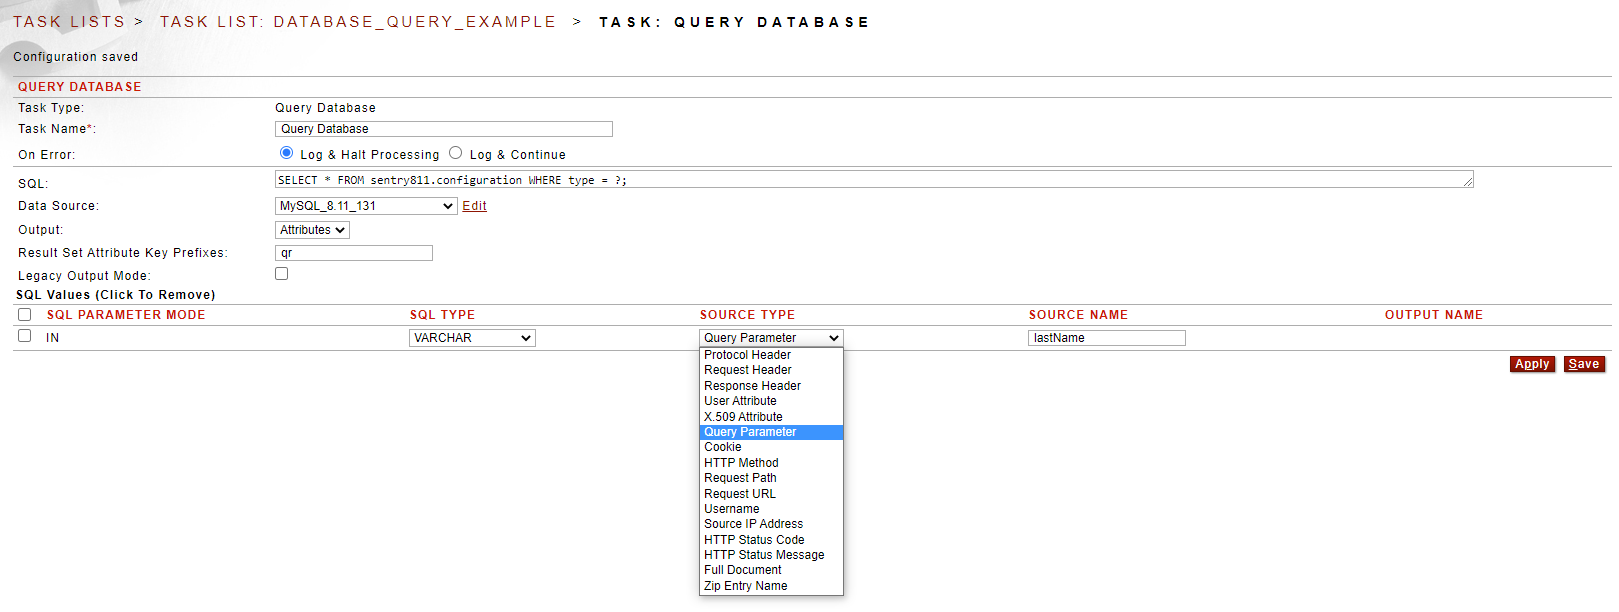Open the data source Edit link
Image resolution: width=1619 pixels, height=612 pixels.
[x=474, y=206]
